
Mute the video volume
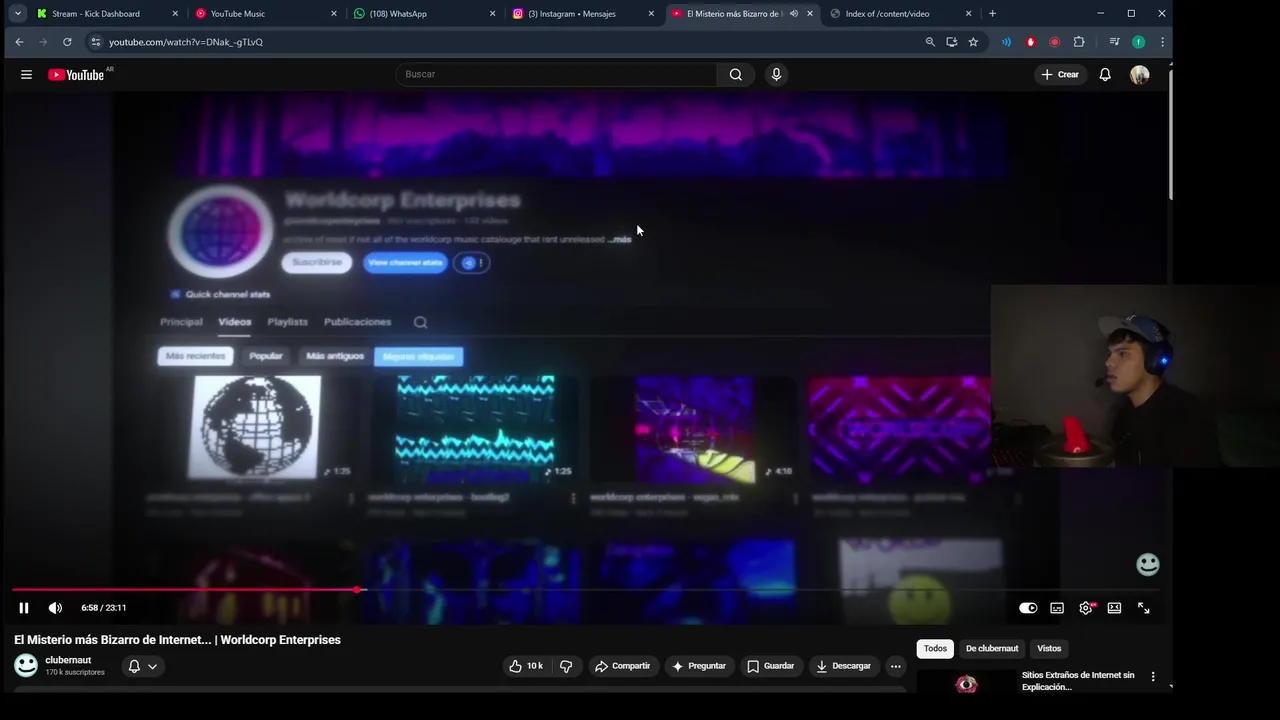[55, 608]
